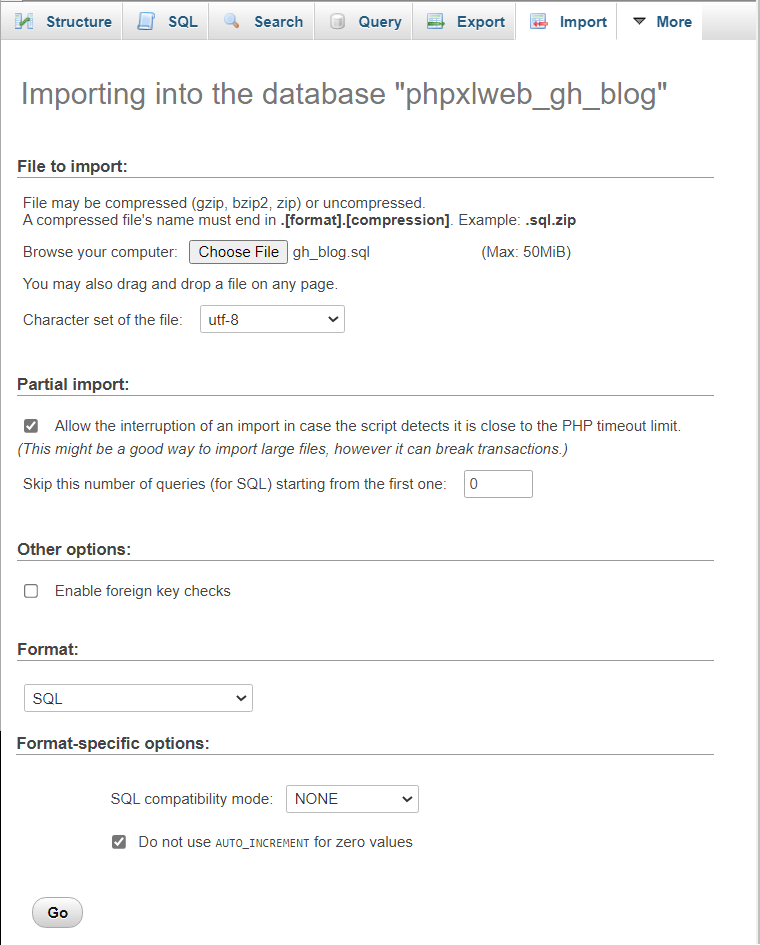760x945 pixels.
Task: Enable foreign key checks checkbox
Action: click(x=31, y=591)
